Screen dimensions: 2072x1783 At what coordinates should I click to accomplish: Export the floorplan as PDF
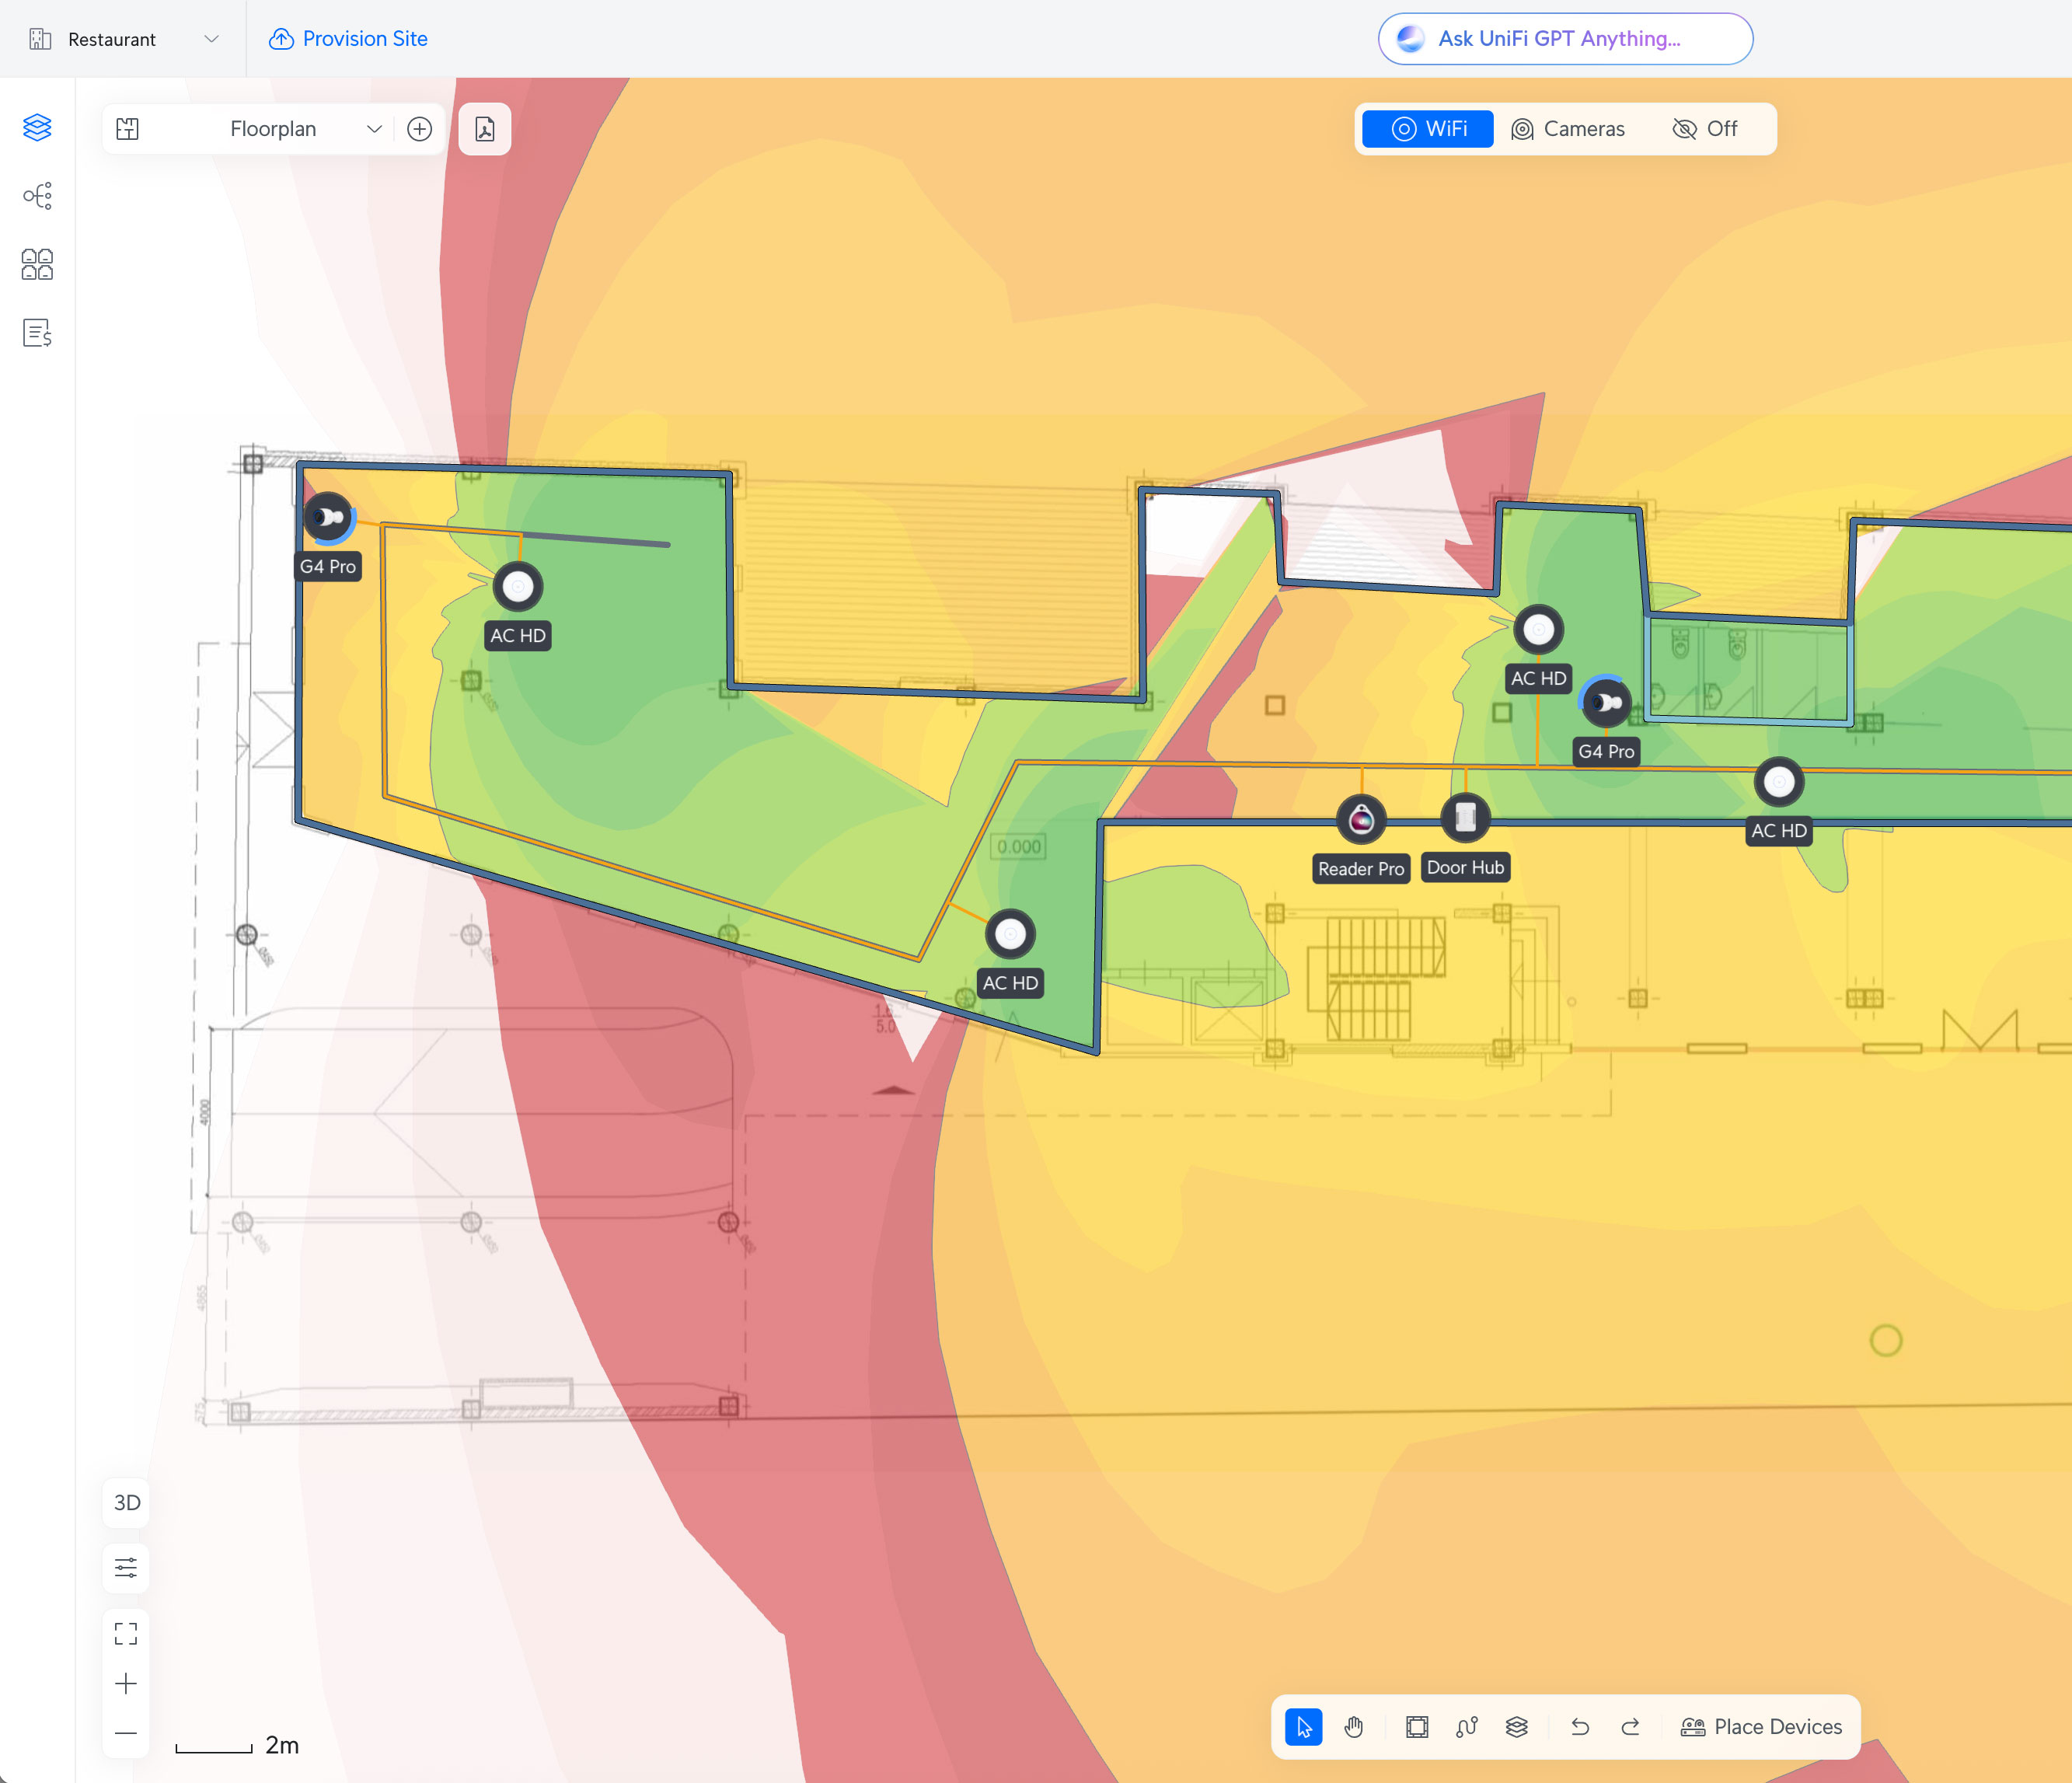(x=484, y=128)
